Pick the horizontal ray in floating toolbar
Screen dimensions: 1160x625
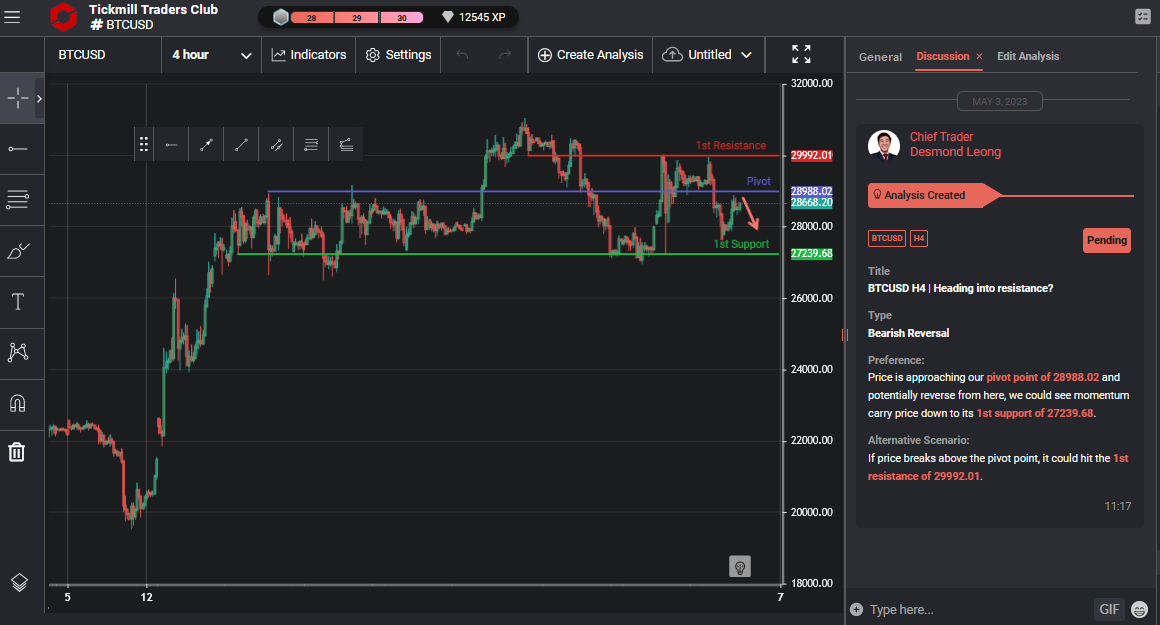click(172, 144)
